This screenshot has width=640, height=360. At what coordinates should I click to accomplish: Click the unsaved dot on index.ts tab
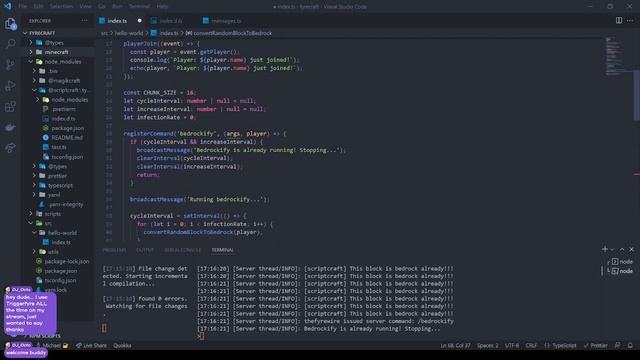(140, 20)
